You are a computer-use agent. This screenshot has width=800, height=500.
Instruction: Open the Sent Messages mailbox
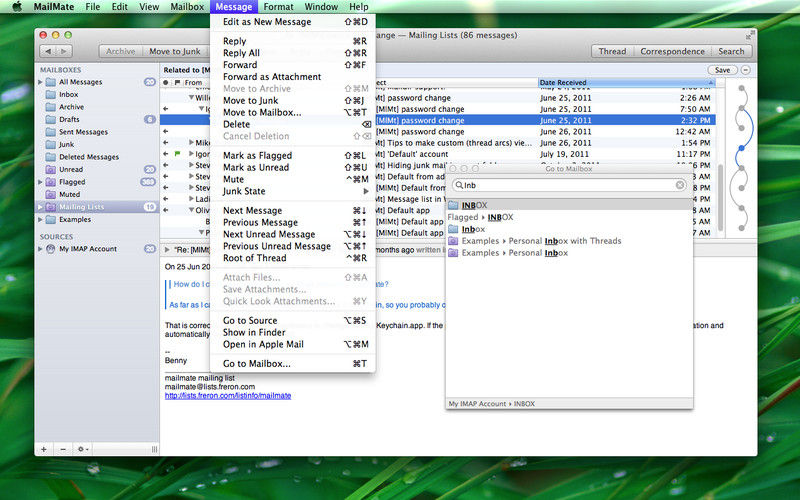point(83,132)
